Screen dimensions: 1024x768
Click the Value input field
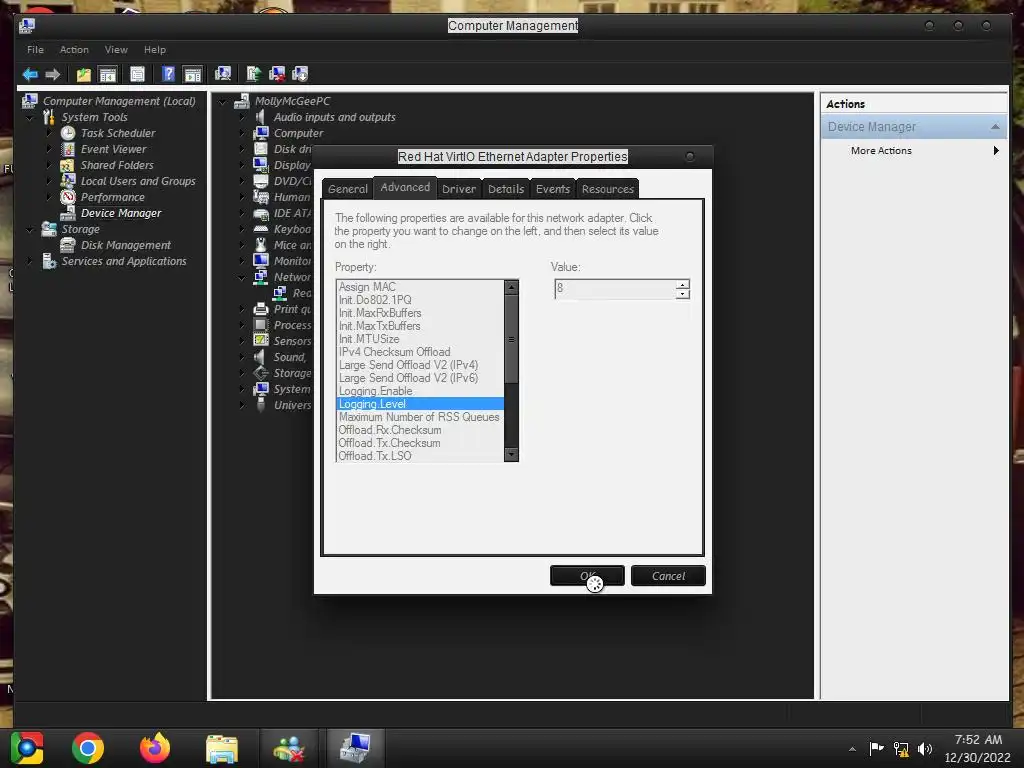tap(615, 289)
